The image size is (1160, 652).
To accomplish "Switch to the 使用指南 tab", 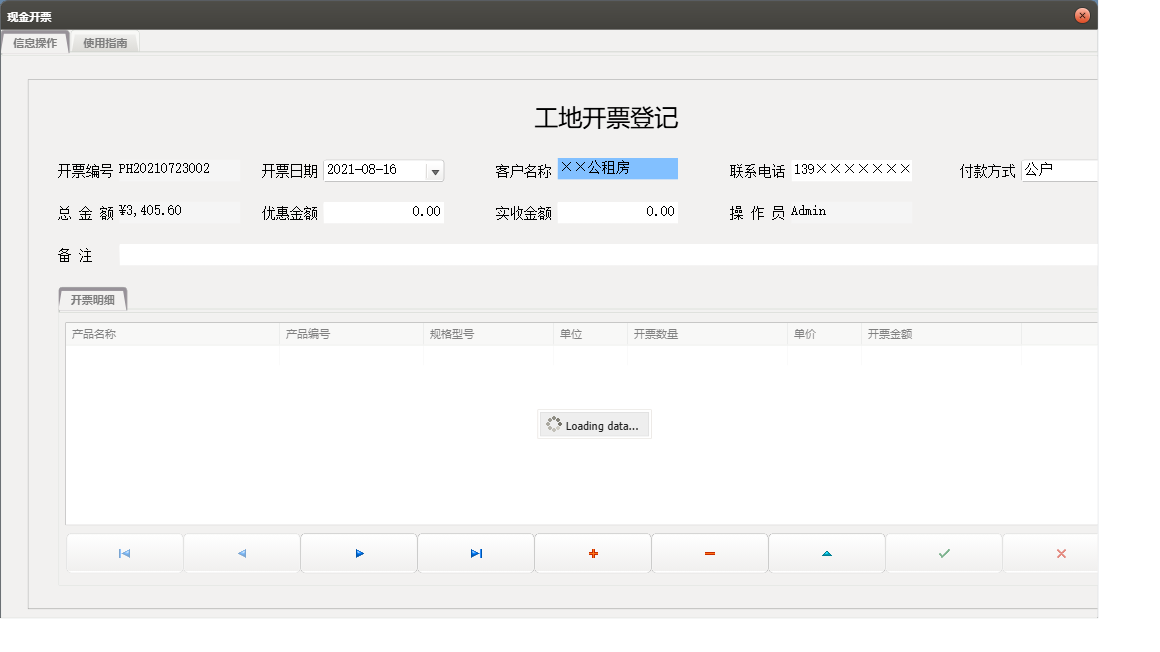I will pos(105,43).
